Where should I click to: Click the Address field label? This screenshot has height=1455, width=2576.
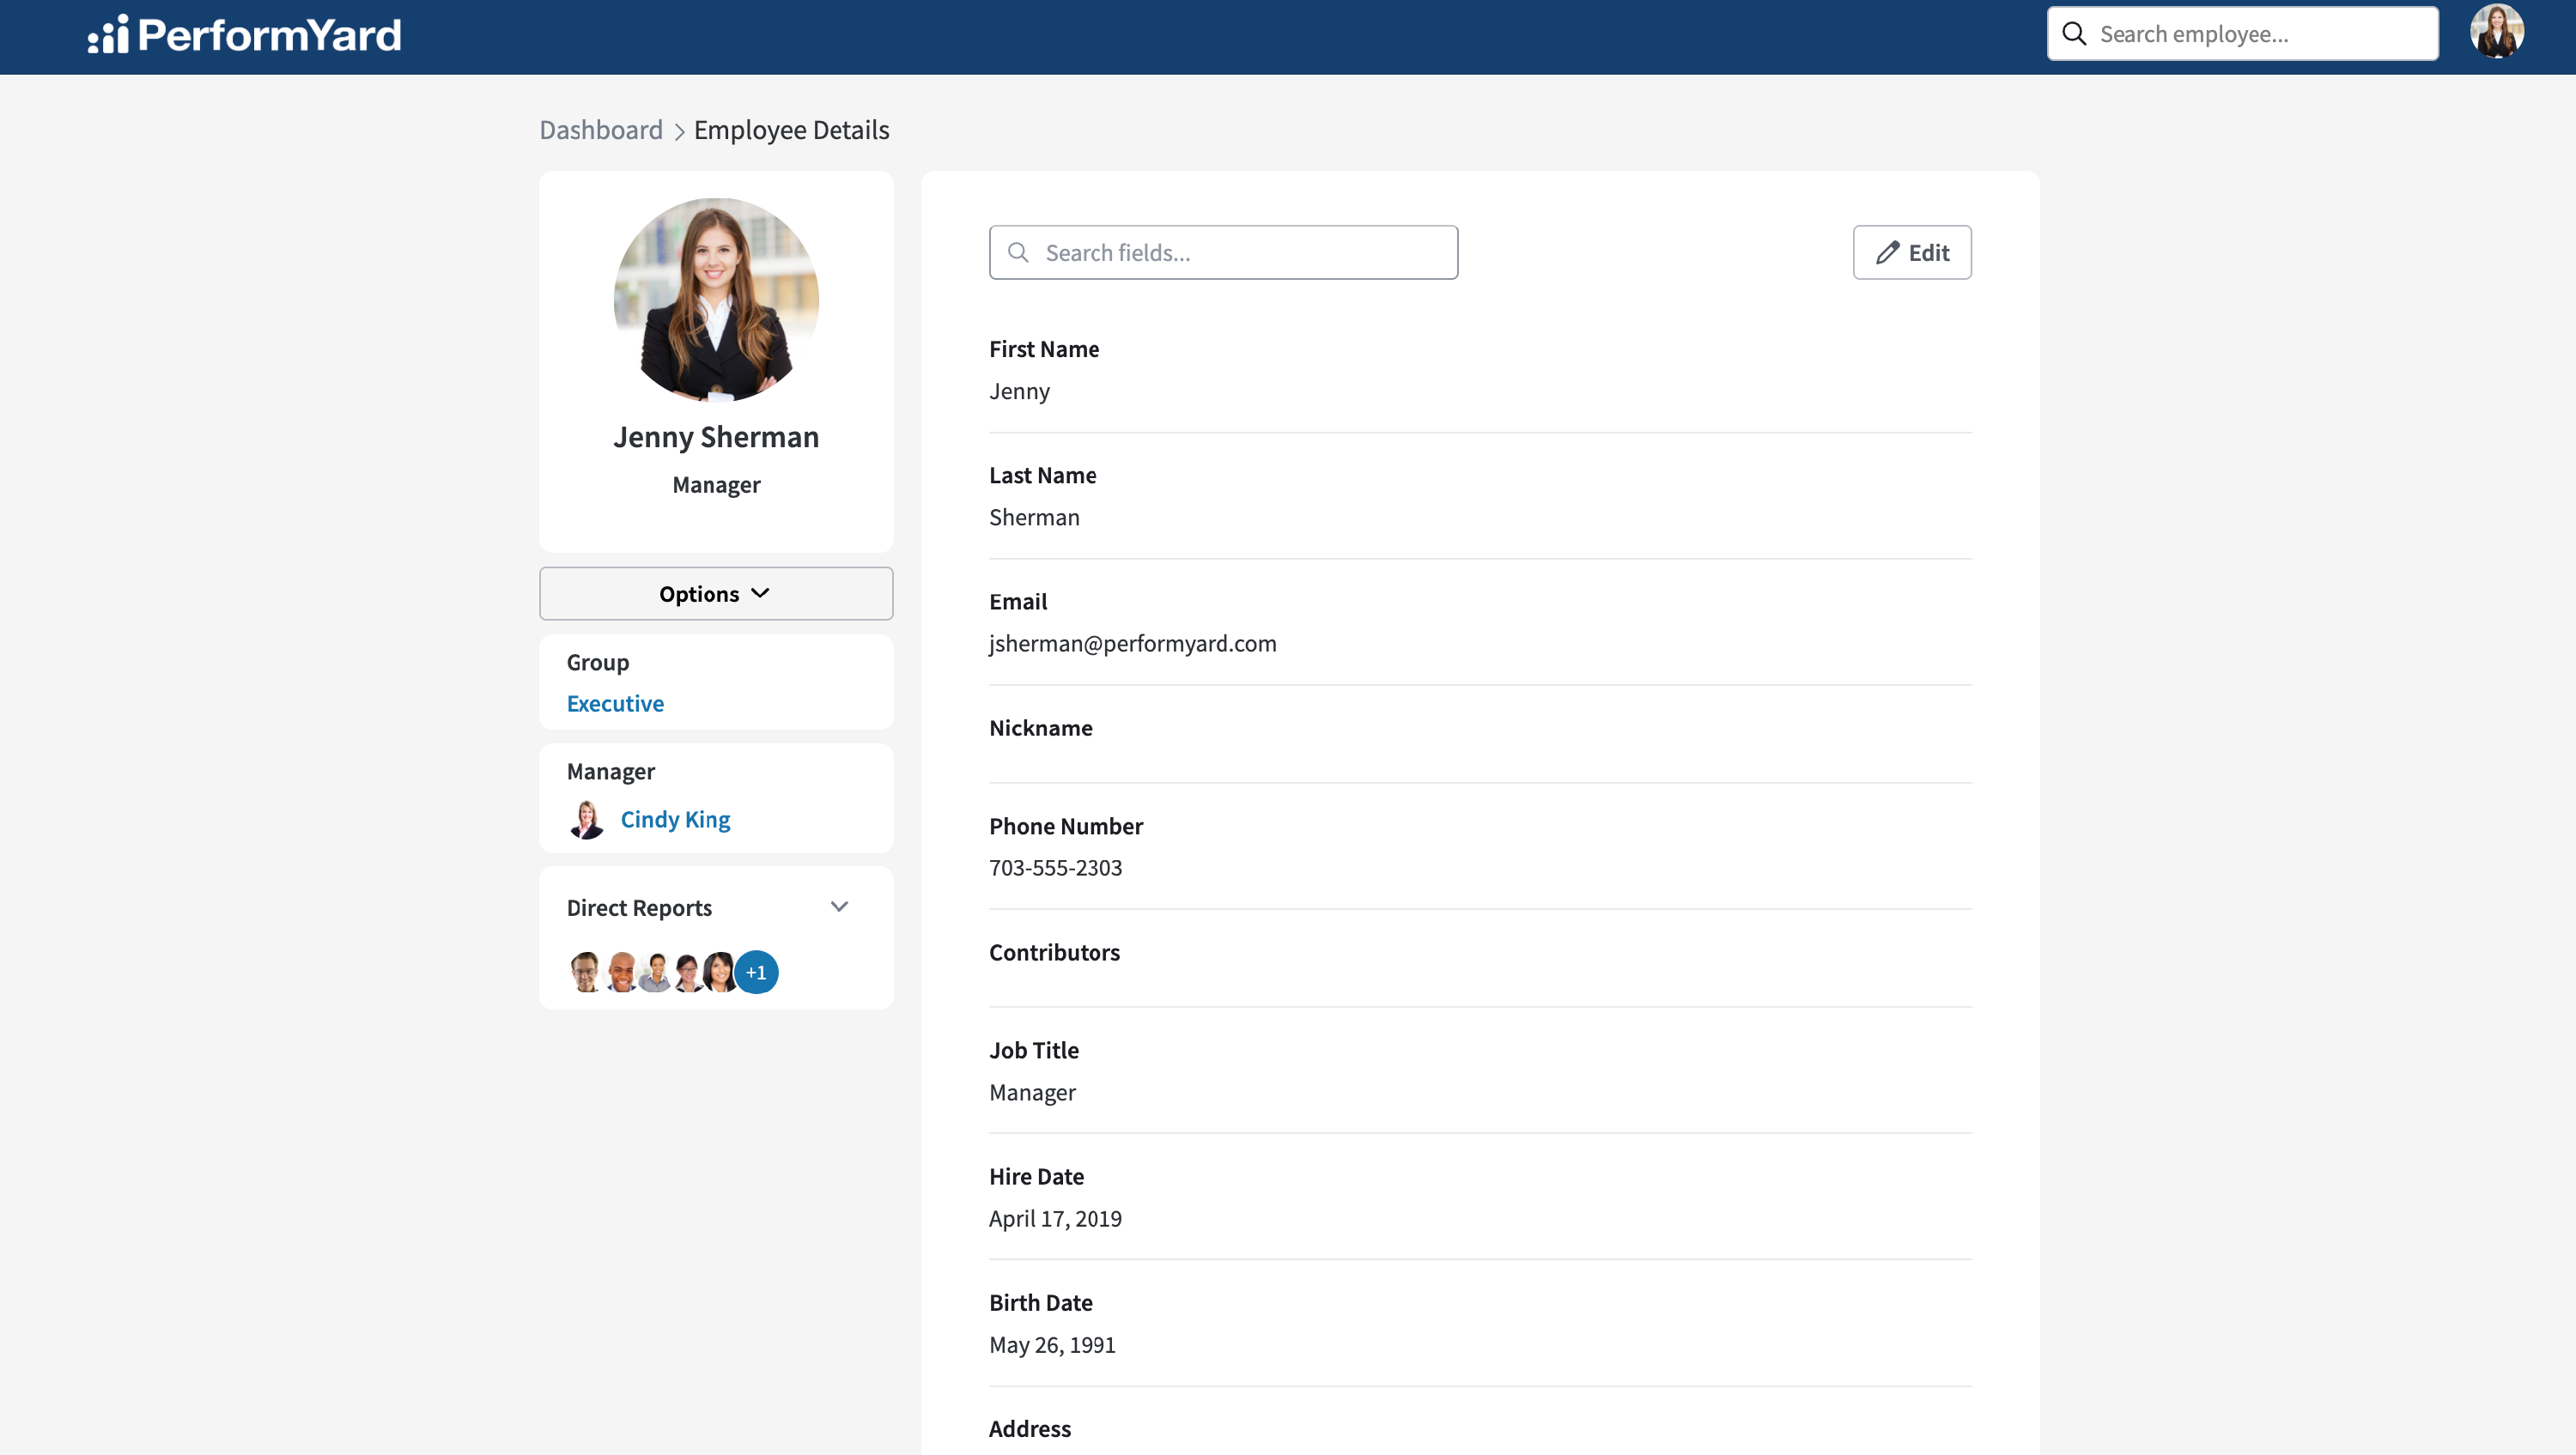click(x=1030, y=1428)
